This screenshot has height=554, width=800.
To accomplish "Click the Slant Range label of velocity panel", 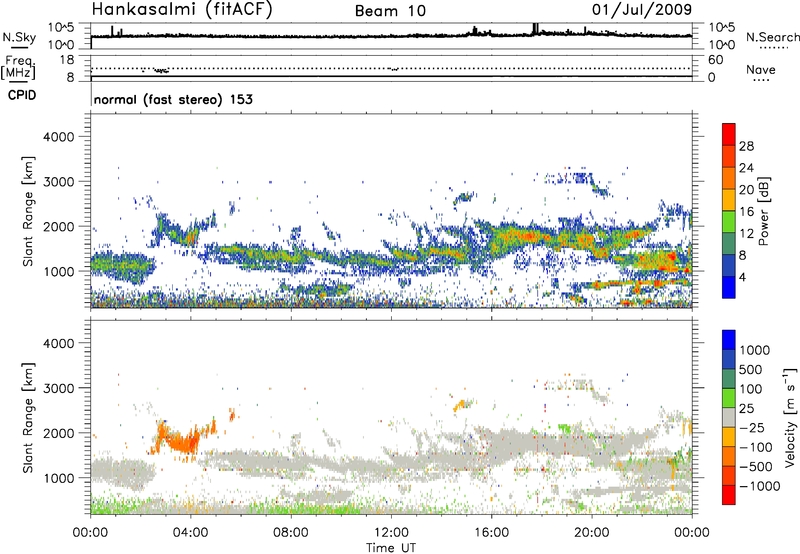I will (x=28, y=418).
